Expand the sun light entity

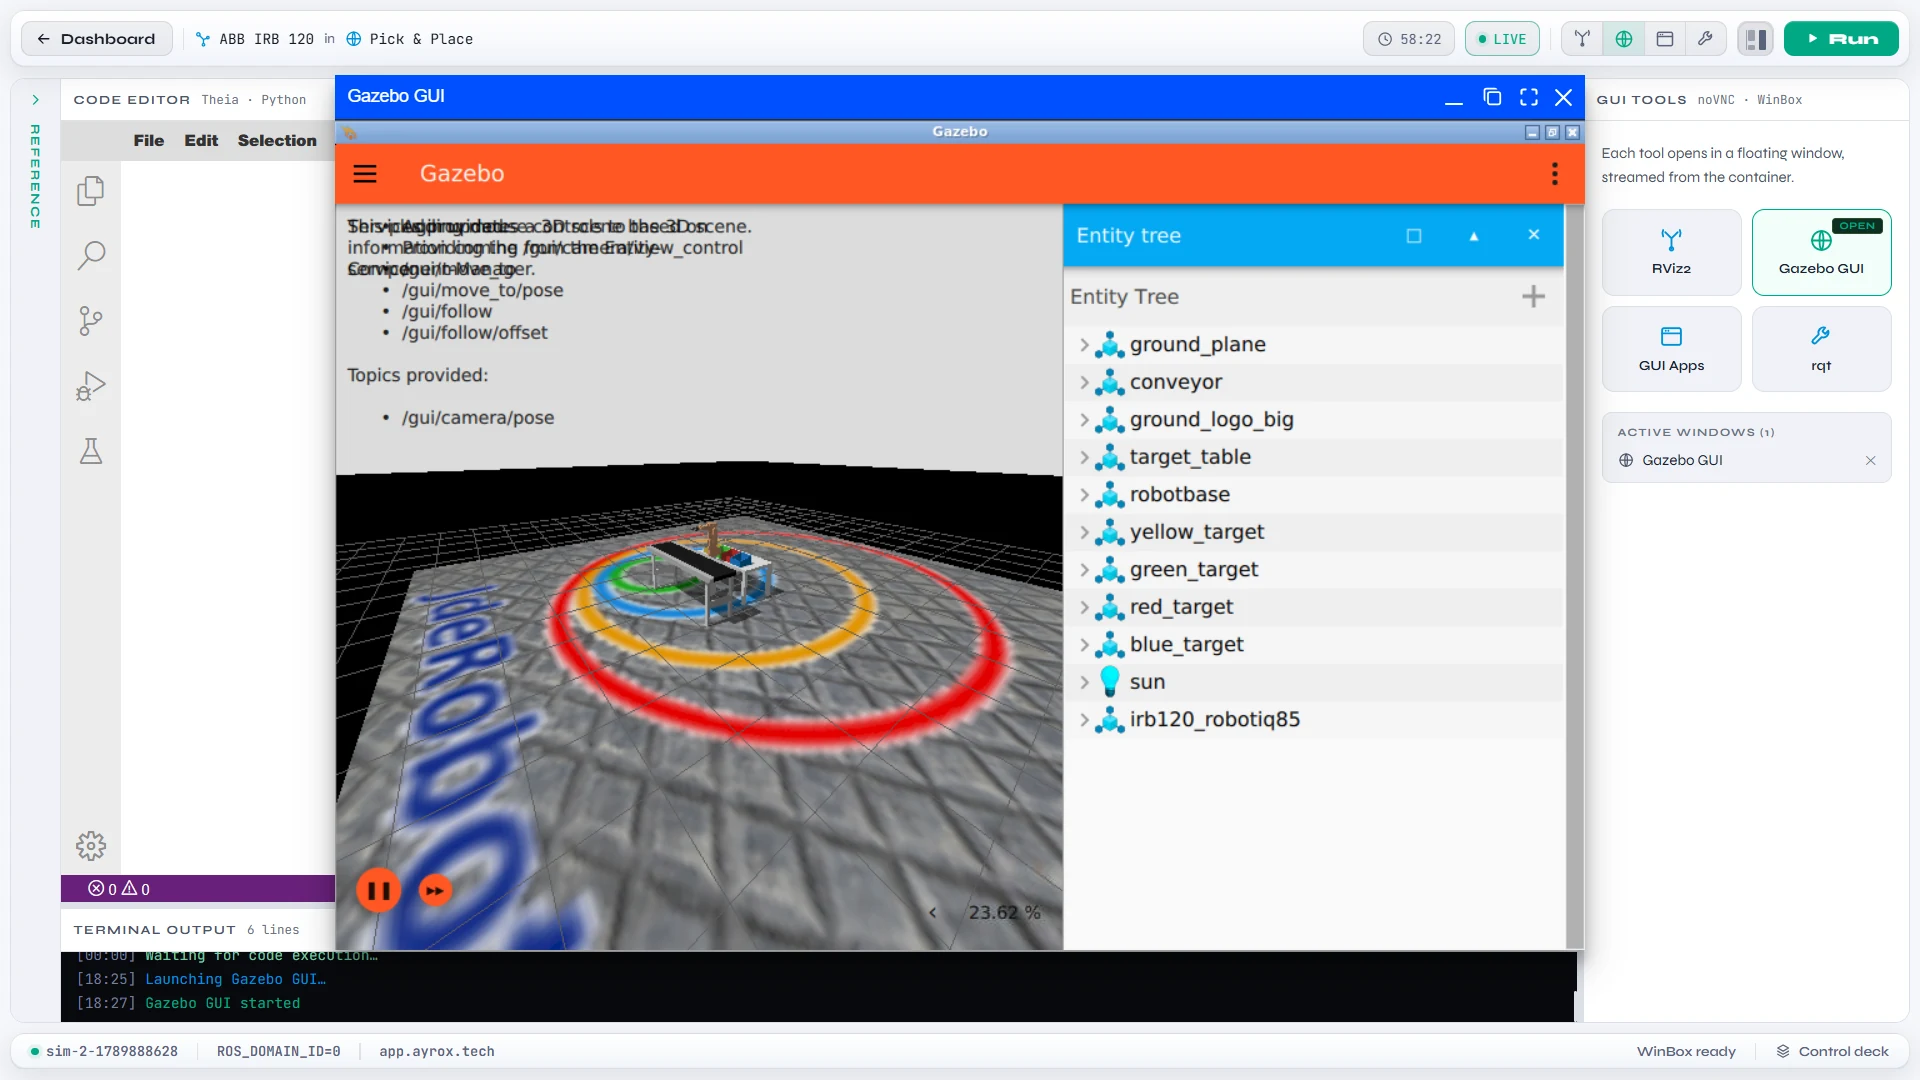click(x=1084, y=682)
